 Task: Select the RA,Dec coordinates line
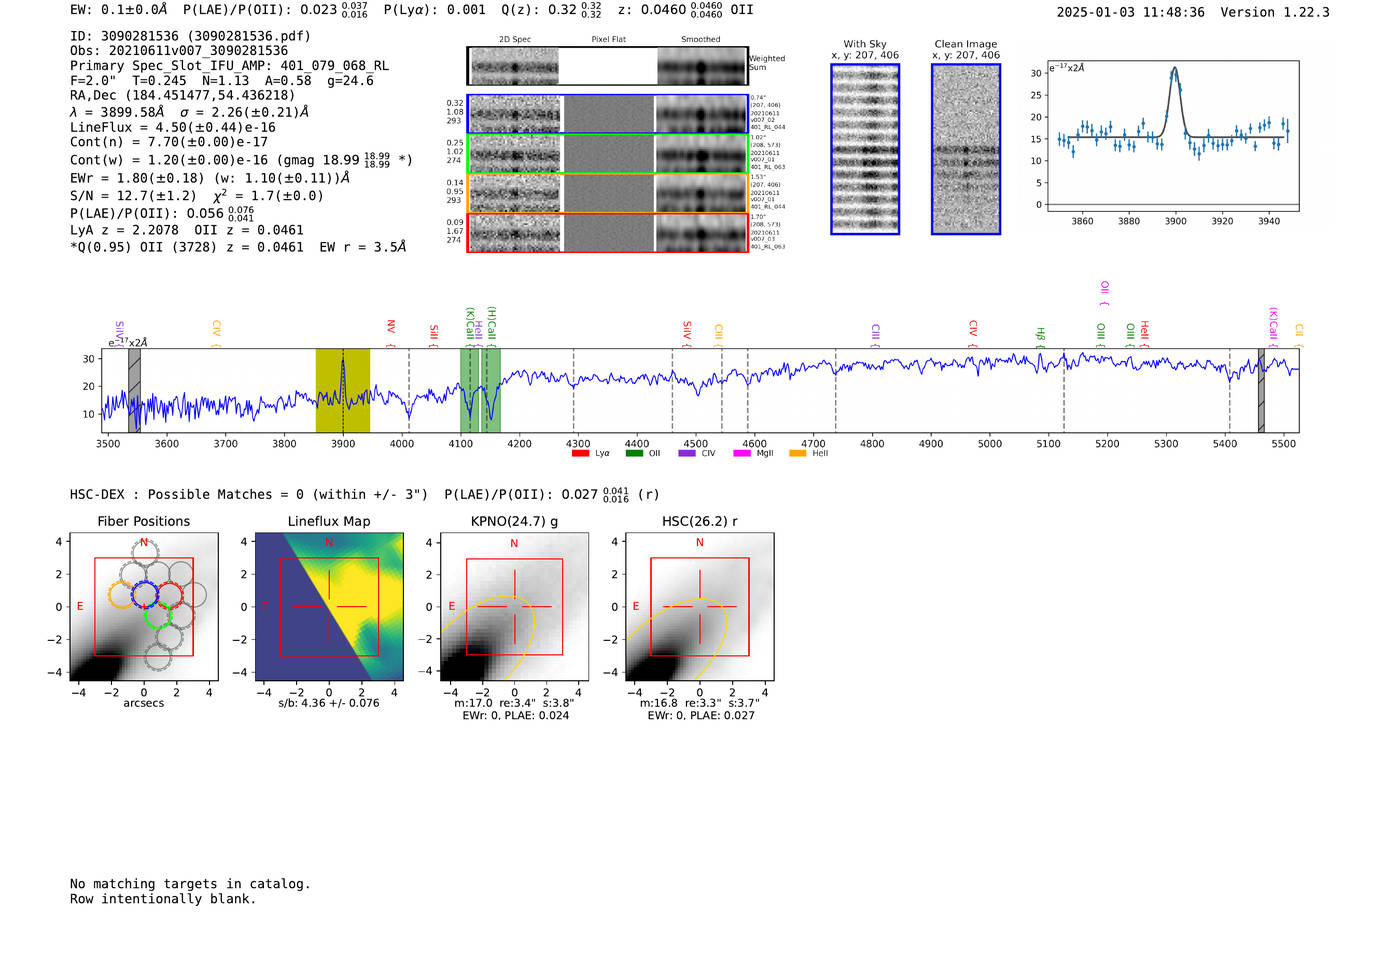(x=182, y=95)
